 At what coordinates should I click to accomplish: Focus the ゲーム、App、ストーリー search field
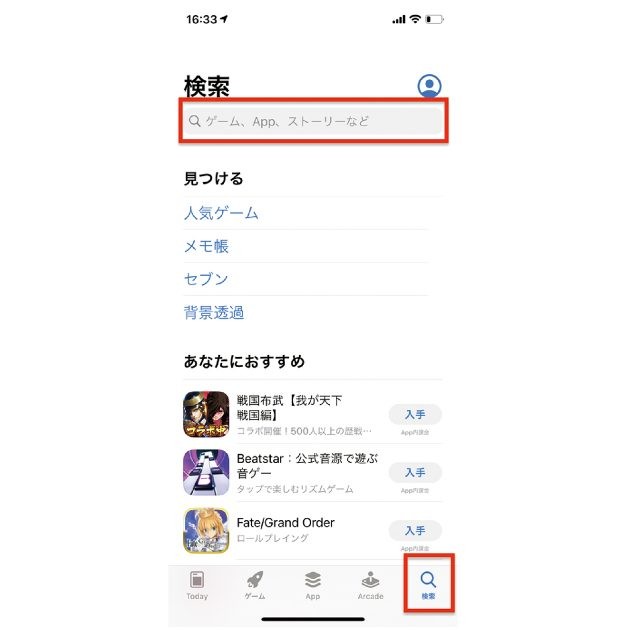point(313,121)
